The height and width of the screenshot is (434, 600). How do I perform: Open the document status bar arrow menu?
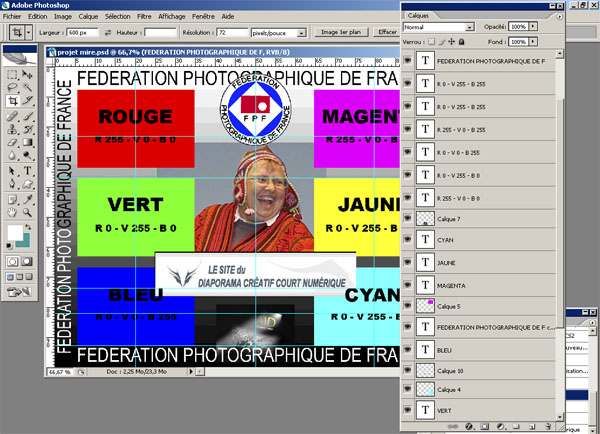(191, 371)
